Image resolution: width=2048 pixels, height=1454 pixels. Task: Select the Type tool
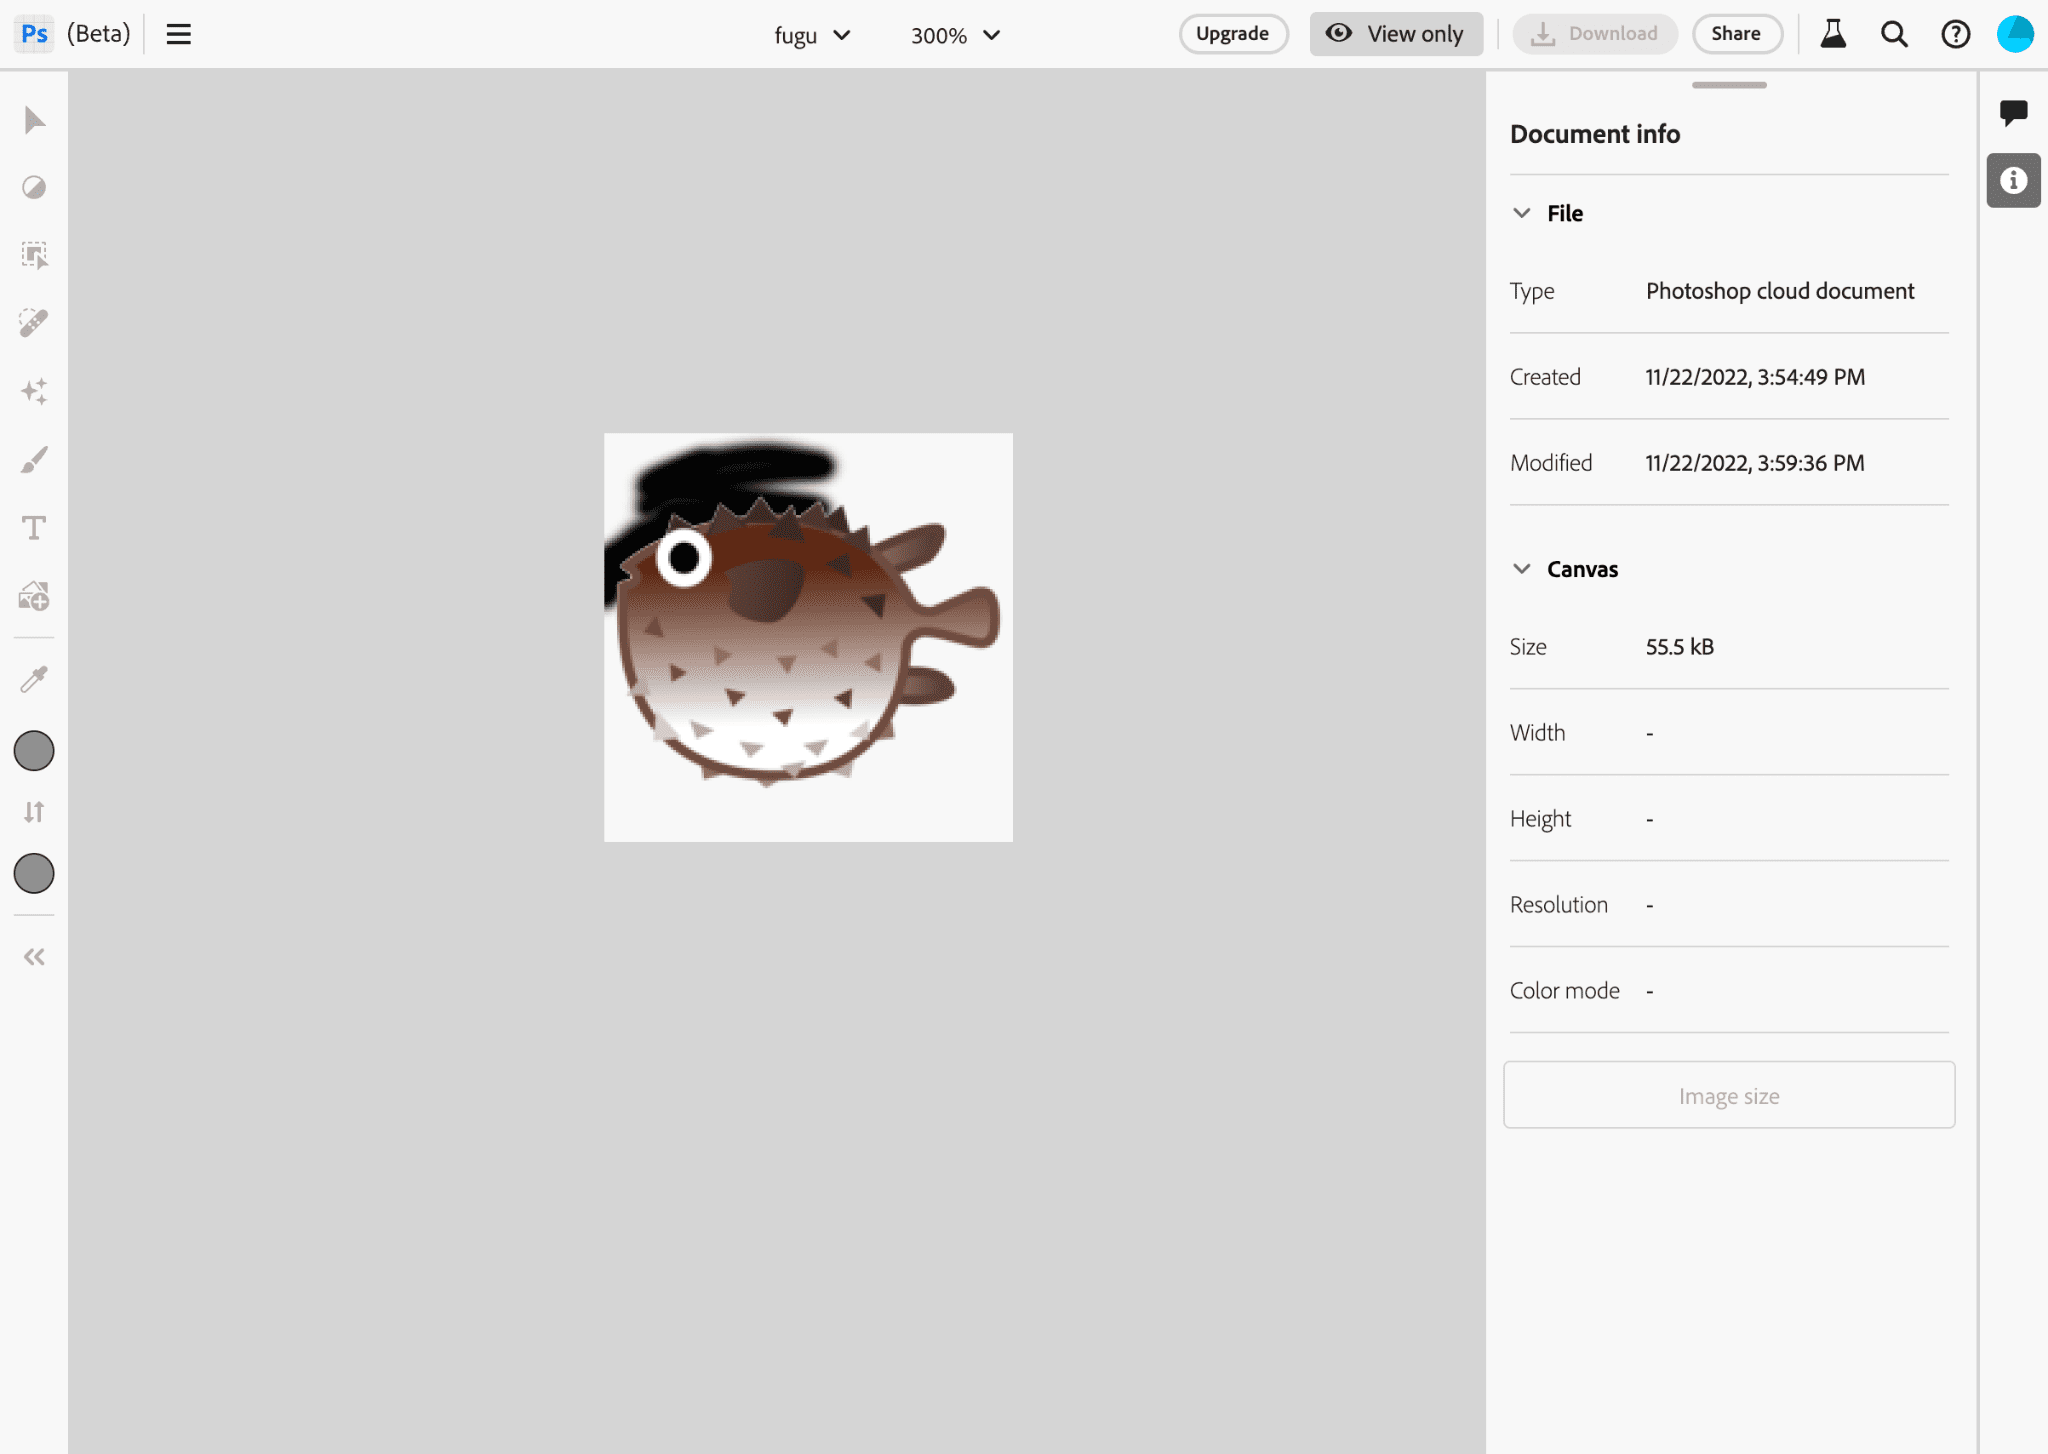tap(35, 526)
